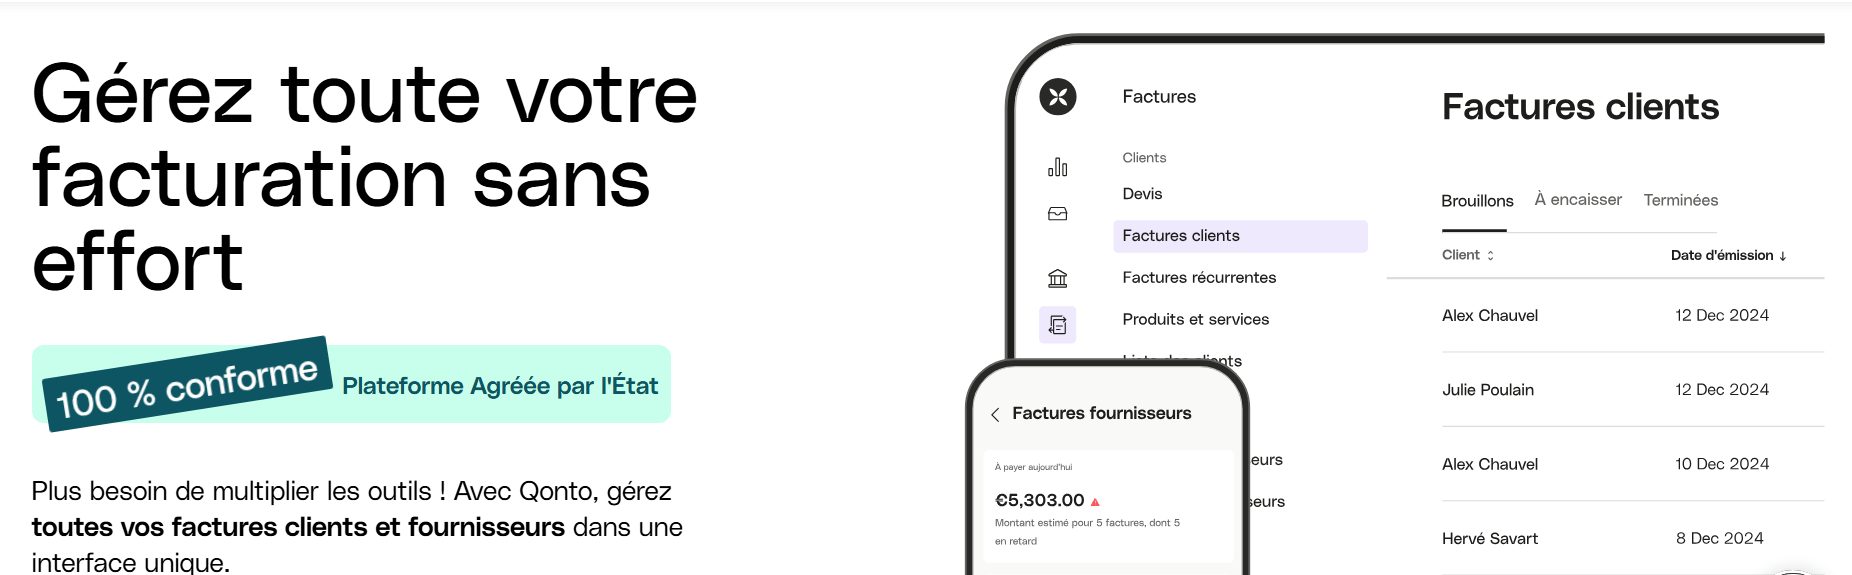The height and width of the screenshot is (575, 1852).
Task: Open the bar chart dashboard icon
Action: (1057, 167)
